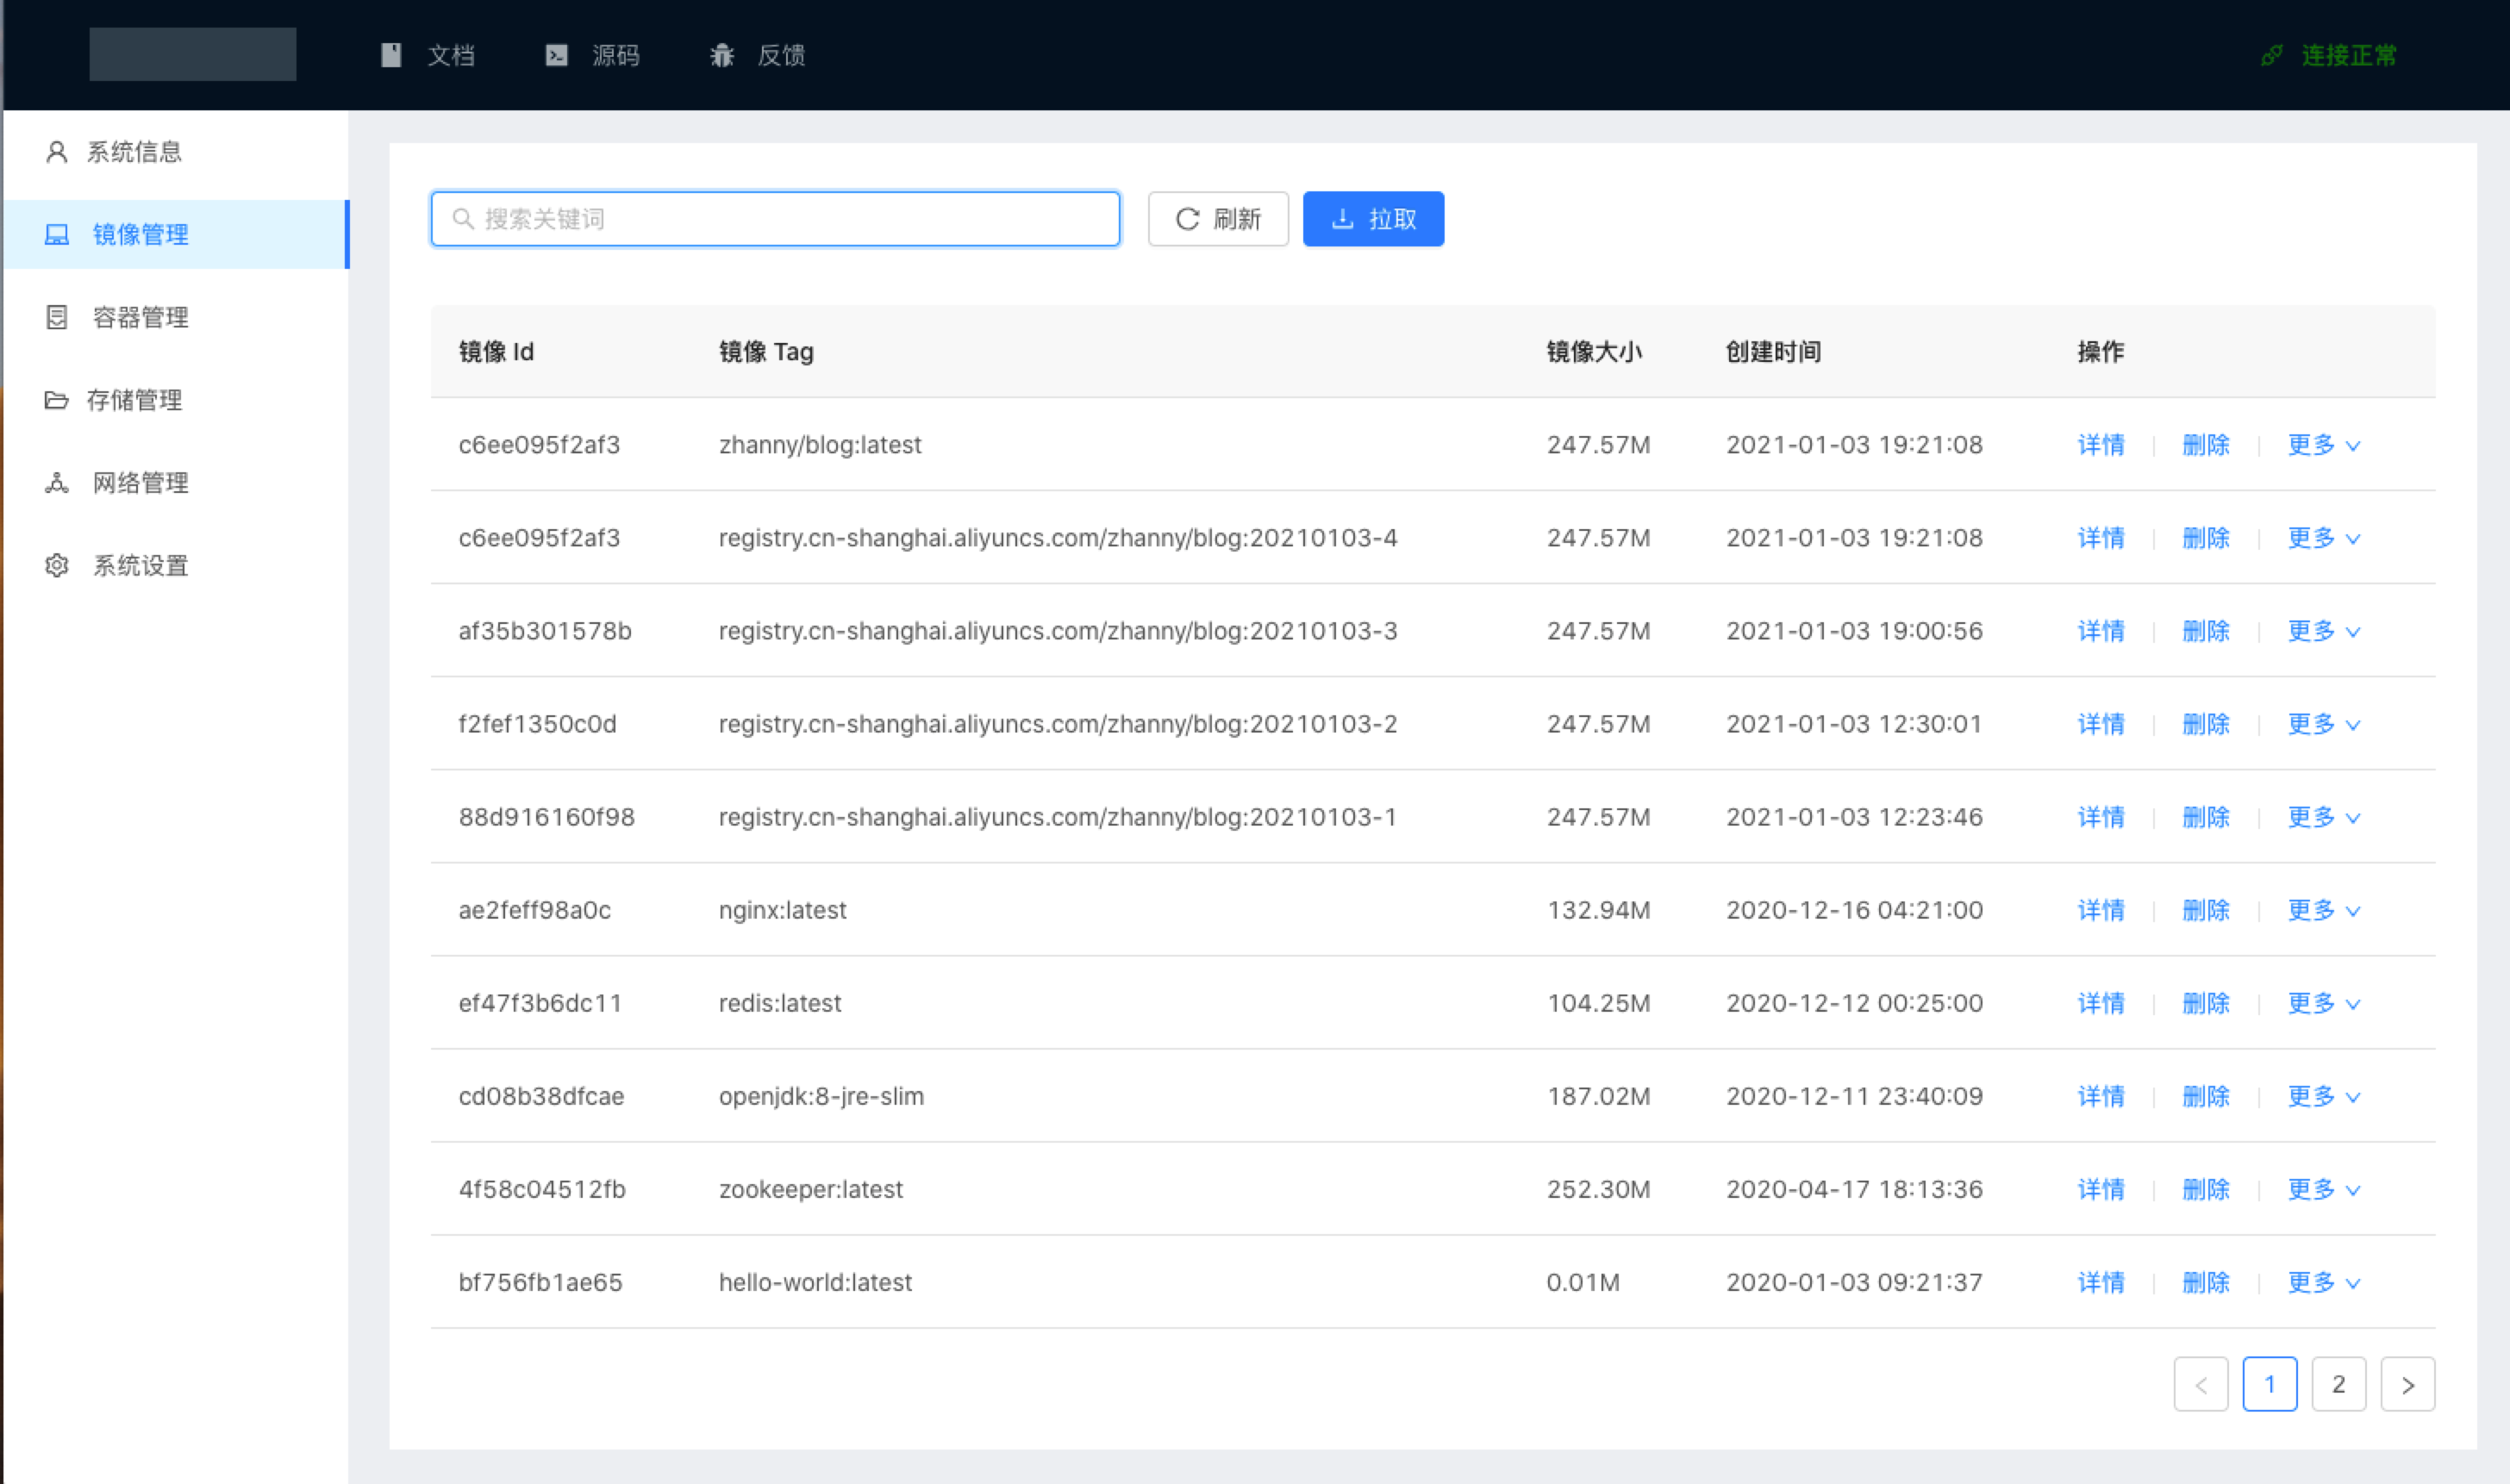Select 镜像管理 sidebar item
The width and height of the screenshot is (2510, 1484).
140,234
